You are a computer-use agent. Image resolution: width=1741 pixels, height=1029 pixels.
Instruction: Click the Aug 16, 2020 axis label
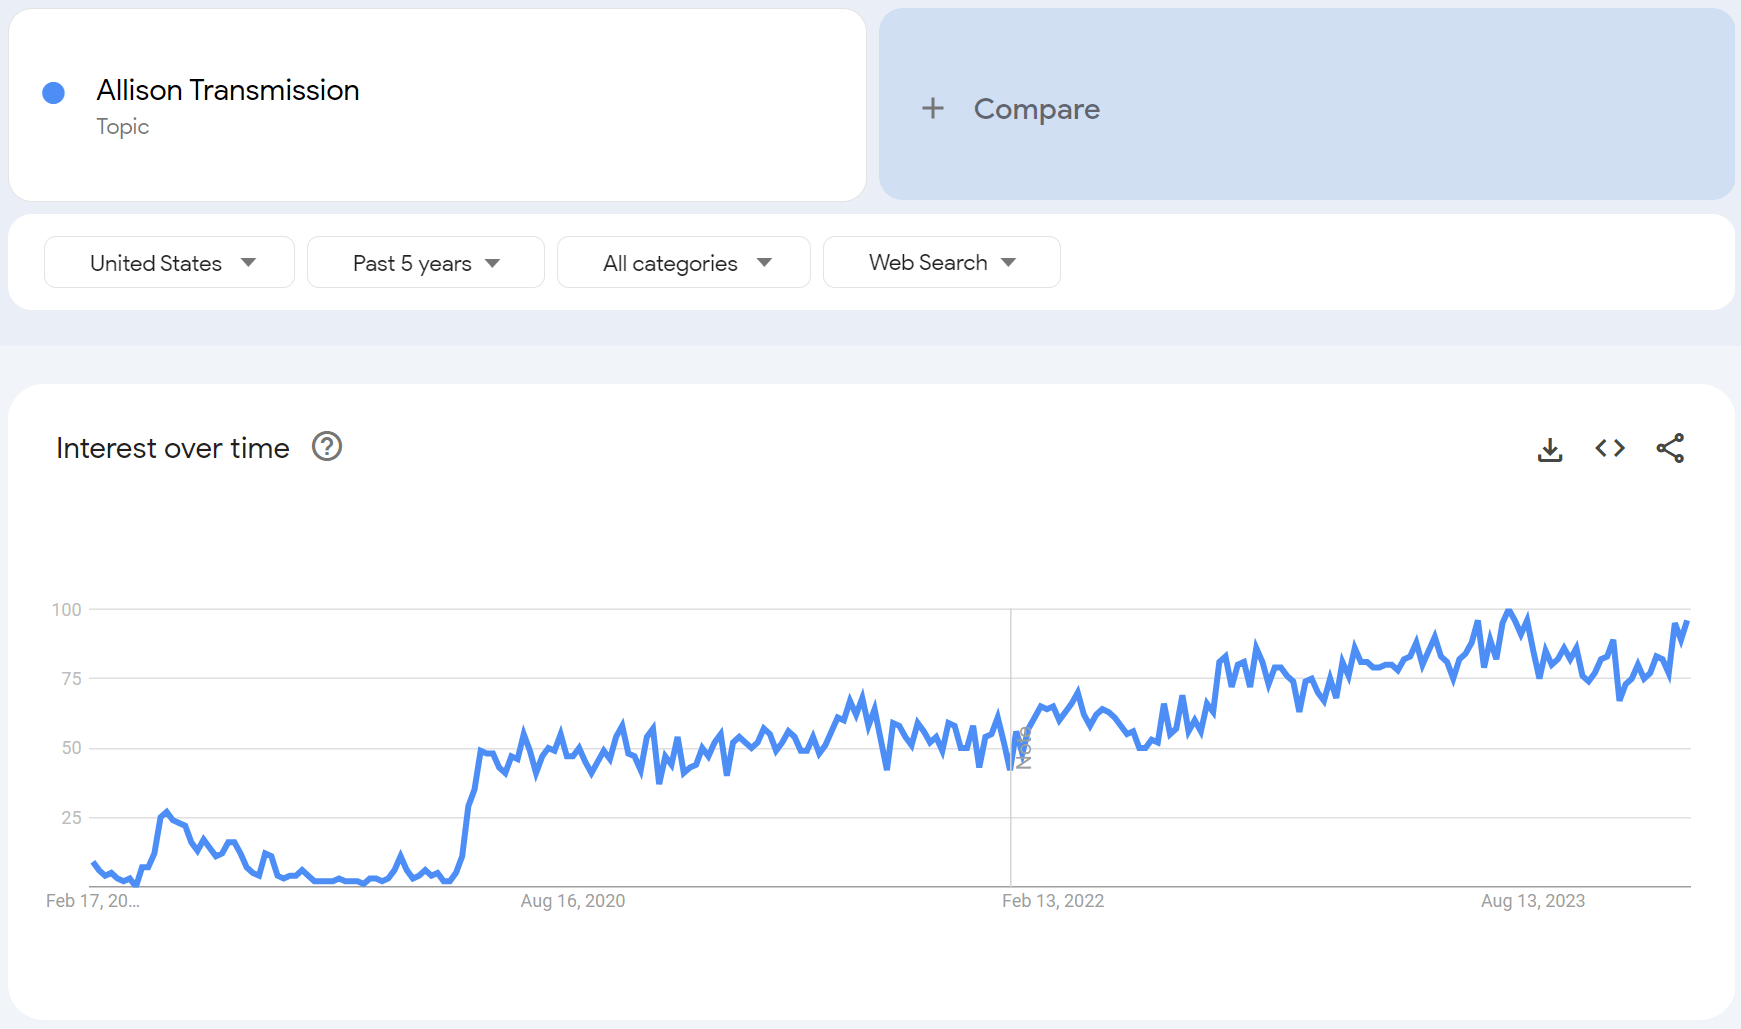coord(573,901)
